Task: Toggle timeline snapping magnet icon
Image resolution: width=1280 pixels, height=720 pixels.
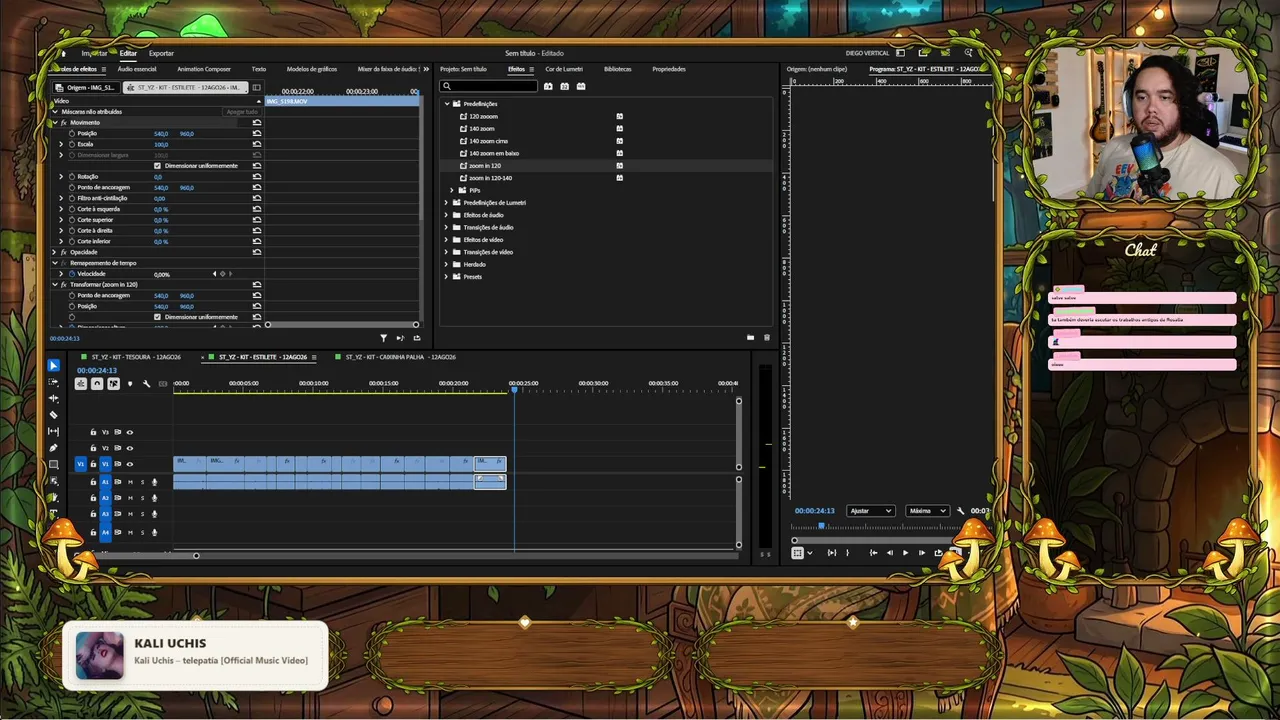Action: tap(97, 384)
